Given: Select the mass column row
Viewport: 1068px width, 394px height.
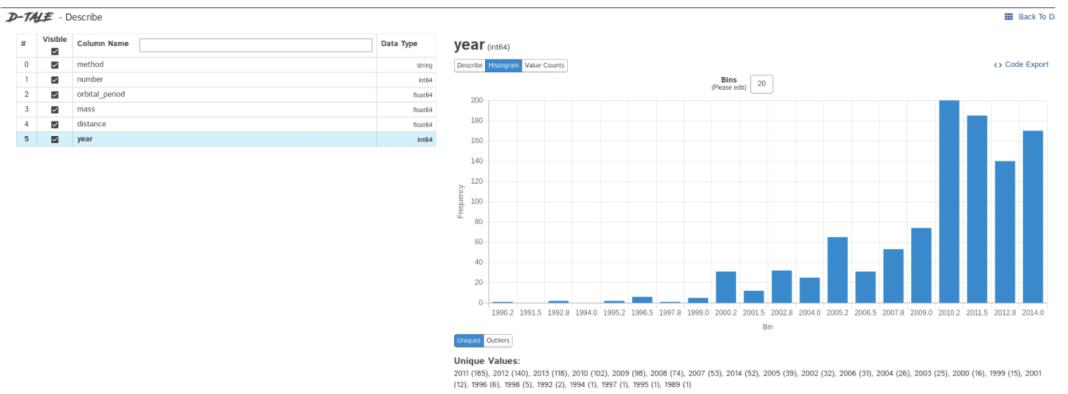Looking at the screenshot, I should 226,109.
